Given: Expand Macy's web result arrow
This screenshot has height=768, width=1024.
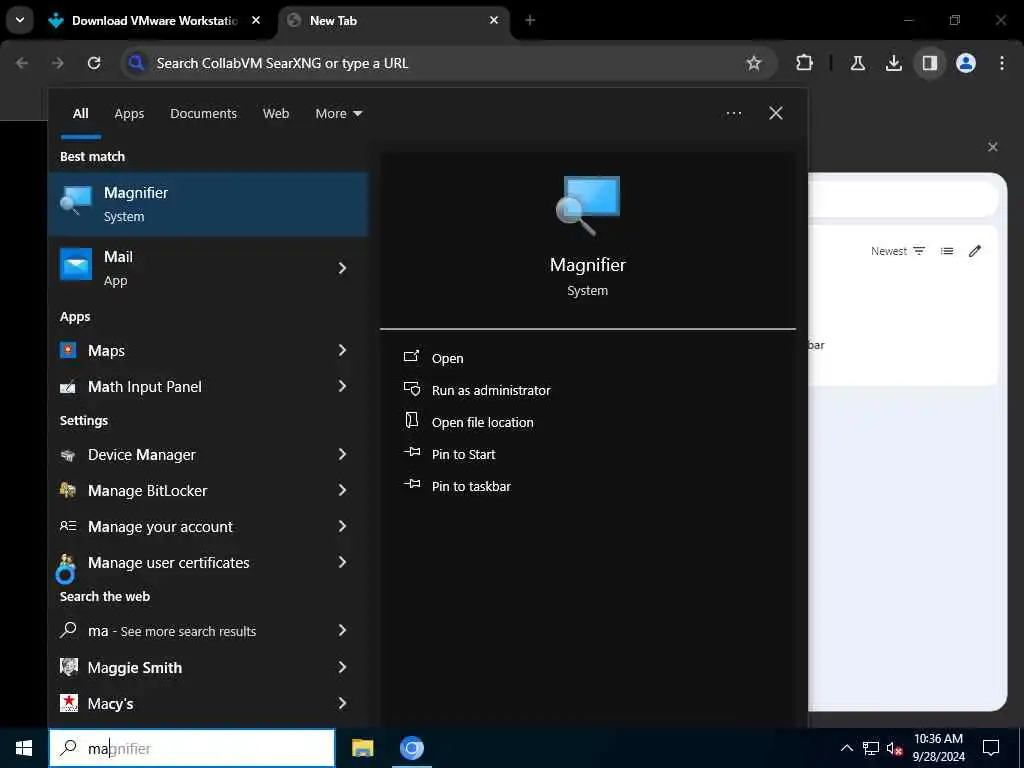Looking at the screenshot, I should 342,703.
